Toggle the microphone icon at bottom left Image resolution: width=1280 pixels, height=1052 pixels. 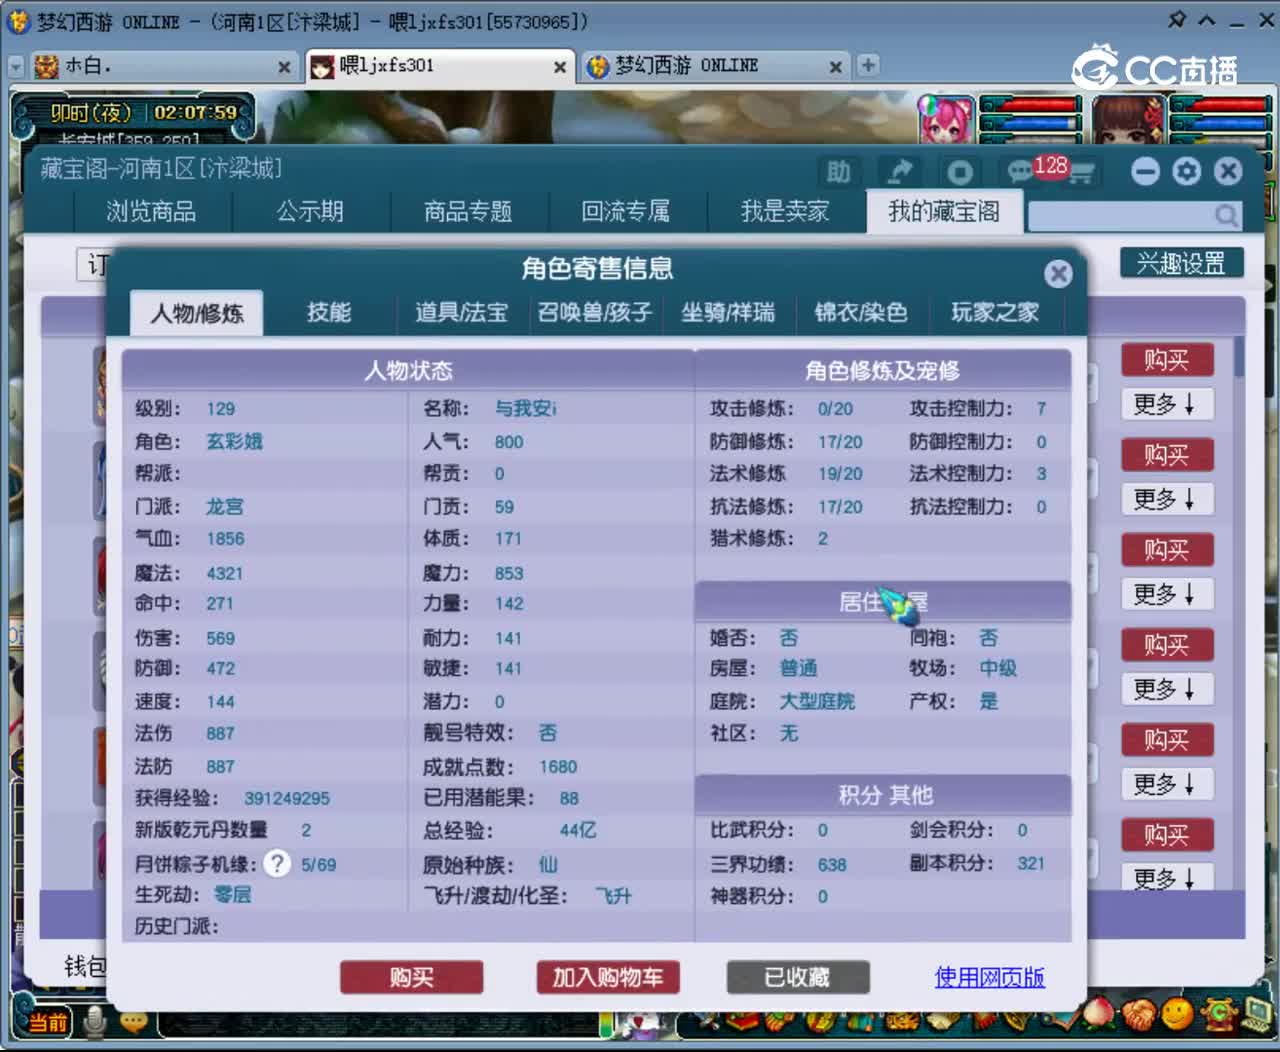pos(94,1022)
